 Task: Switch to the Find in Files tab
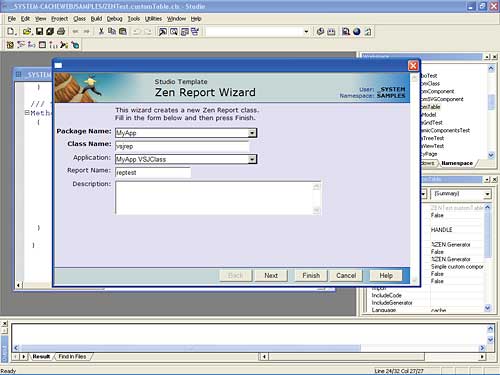pos(72,356)
